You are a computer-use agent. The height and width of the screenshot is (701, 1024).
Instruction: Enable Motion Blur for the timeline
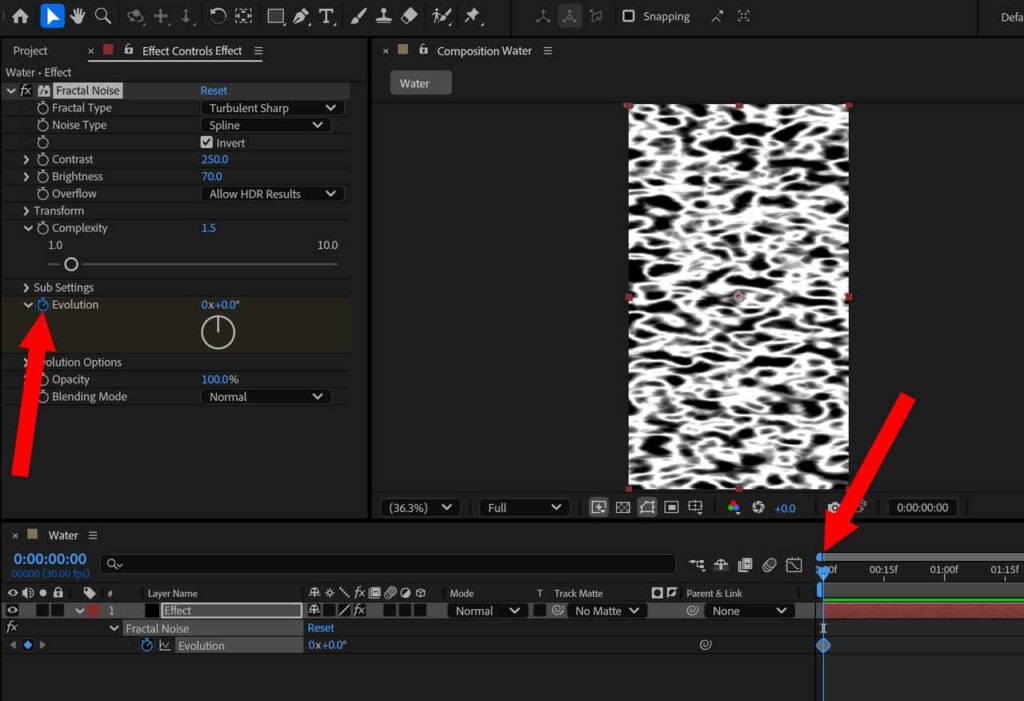click(769, 564)
